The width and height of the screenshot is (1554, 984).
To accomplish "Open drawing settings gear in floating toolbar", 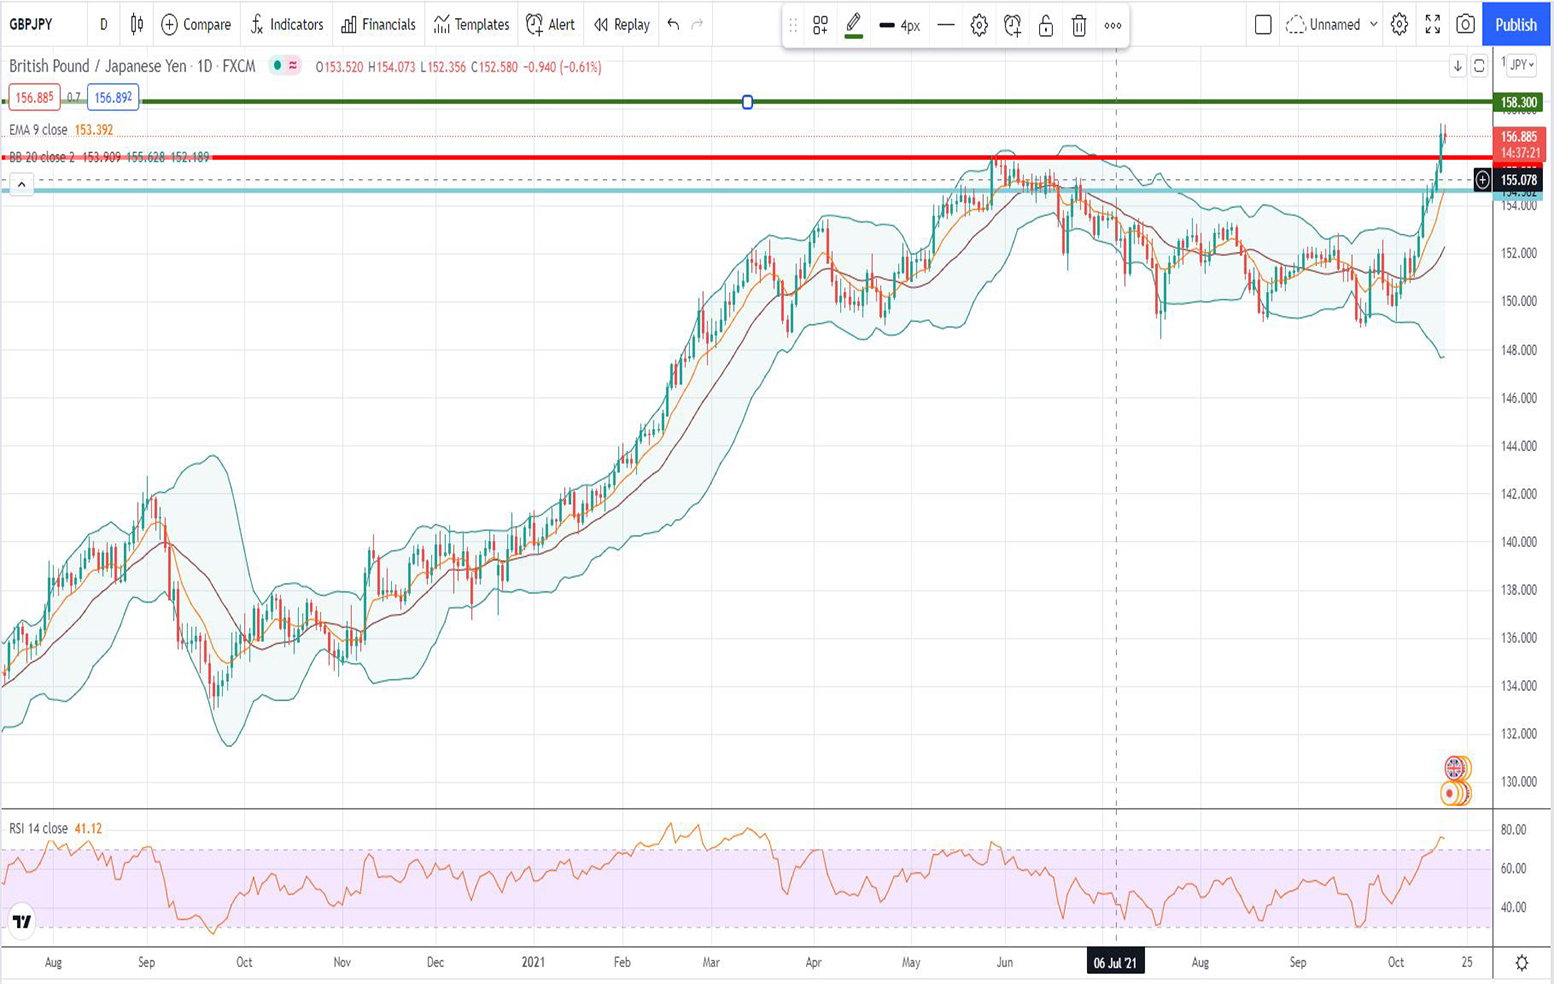I will [x=979, y=26].
